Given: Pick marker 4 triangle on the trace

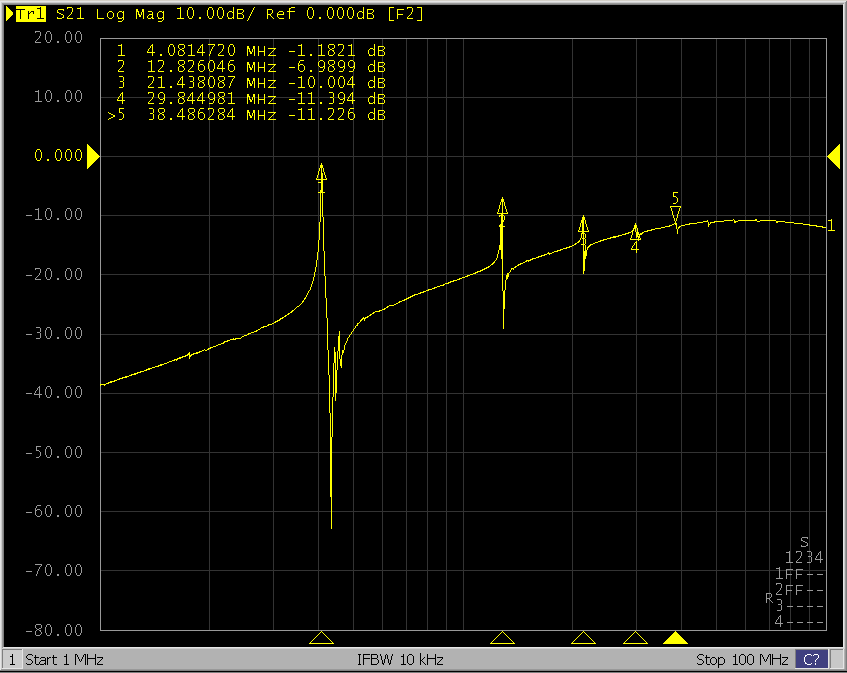Looking at the screenshot, I should (x=635, y=232).
